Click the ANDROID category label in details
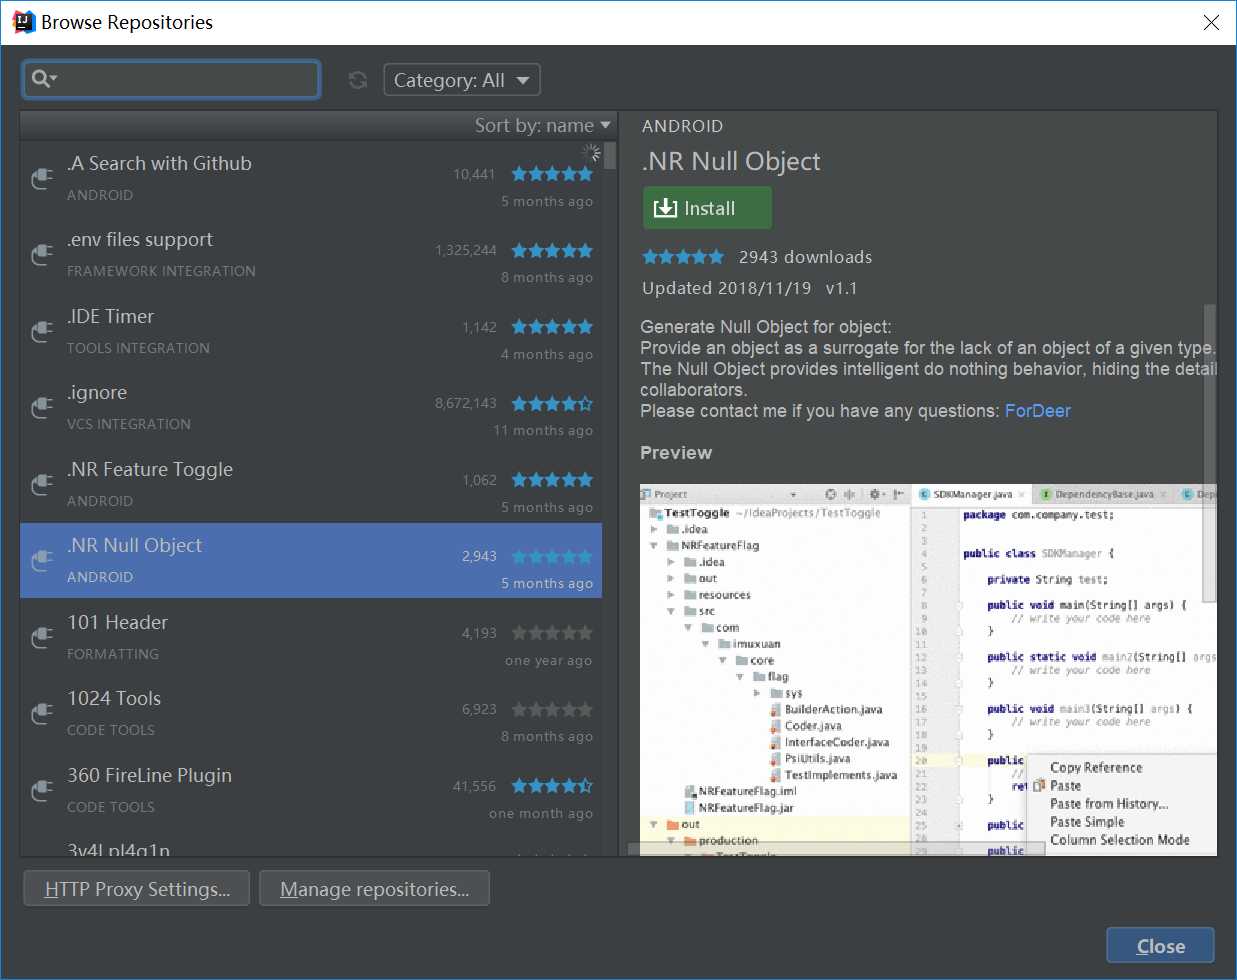Screen dimensions: 1237x980 tap(682, 126)
